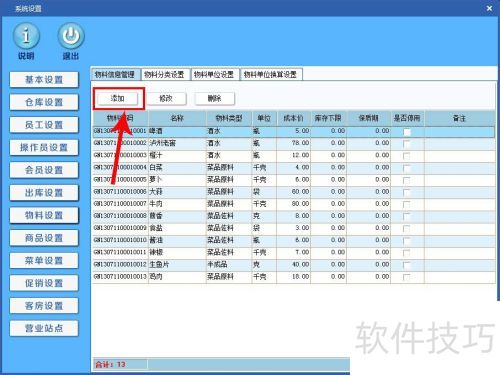Open 员工设置 sidebar button
Screen dimensions: 500x375
tap(44, 125)
